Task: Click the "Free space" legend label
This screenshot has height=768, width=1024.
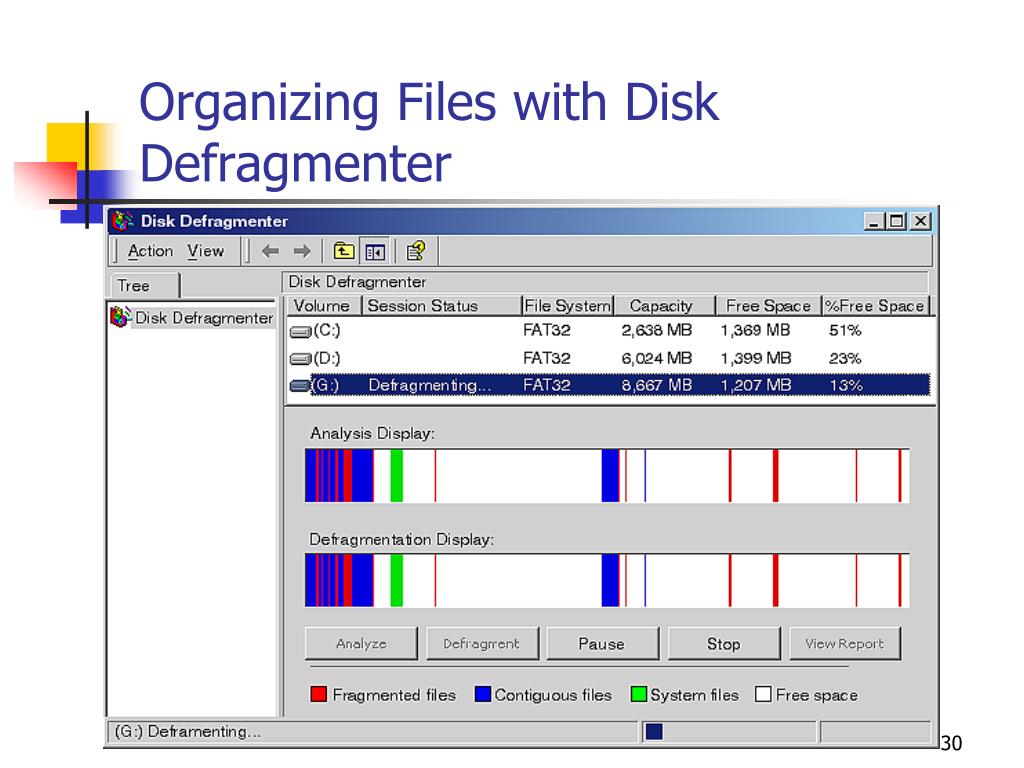Action: [x=817, y=695]
